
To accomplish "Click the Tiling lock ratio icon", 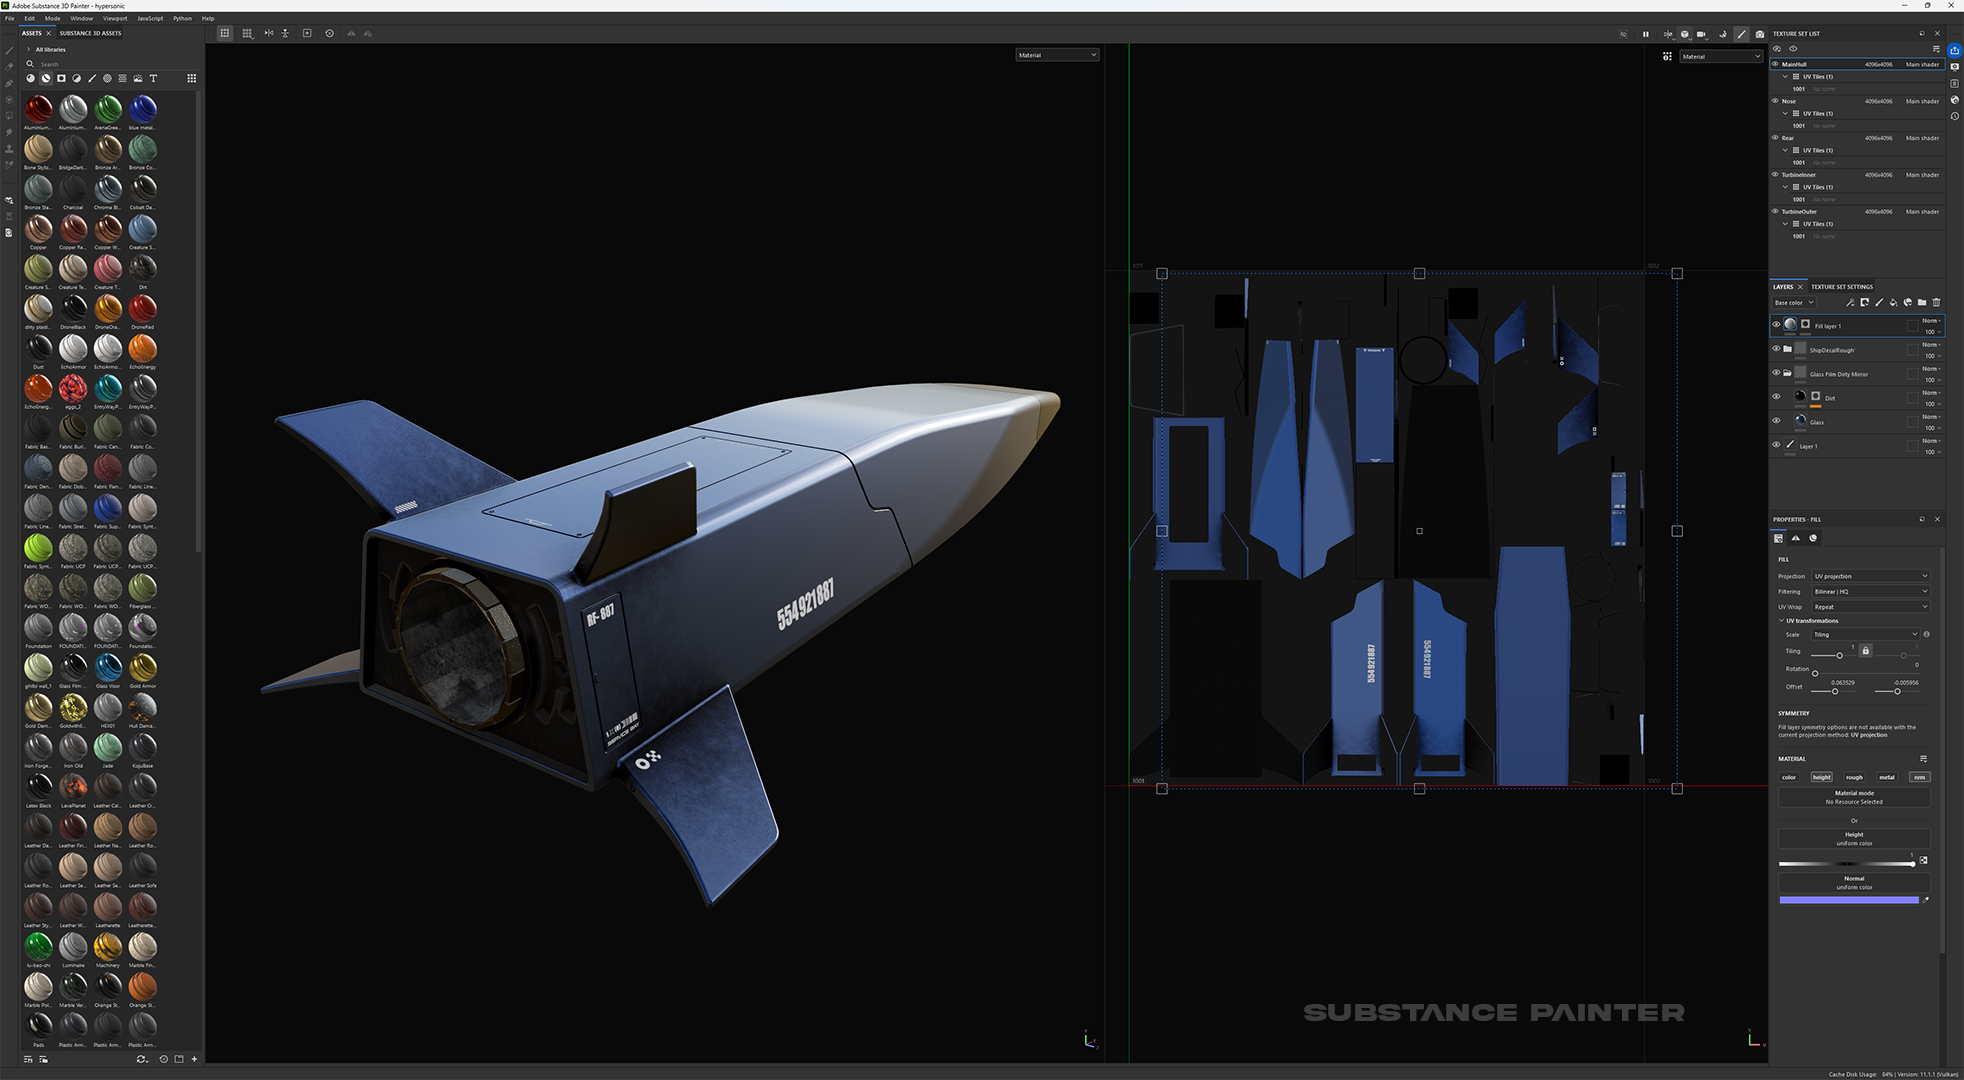I will tap(1865, 650).
